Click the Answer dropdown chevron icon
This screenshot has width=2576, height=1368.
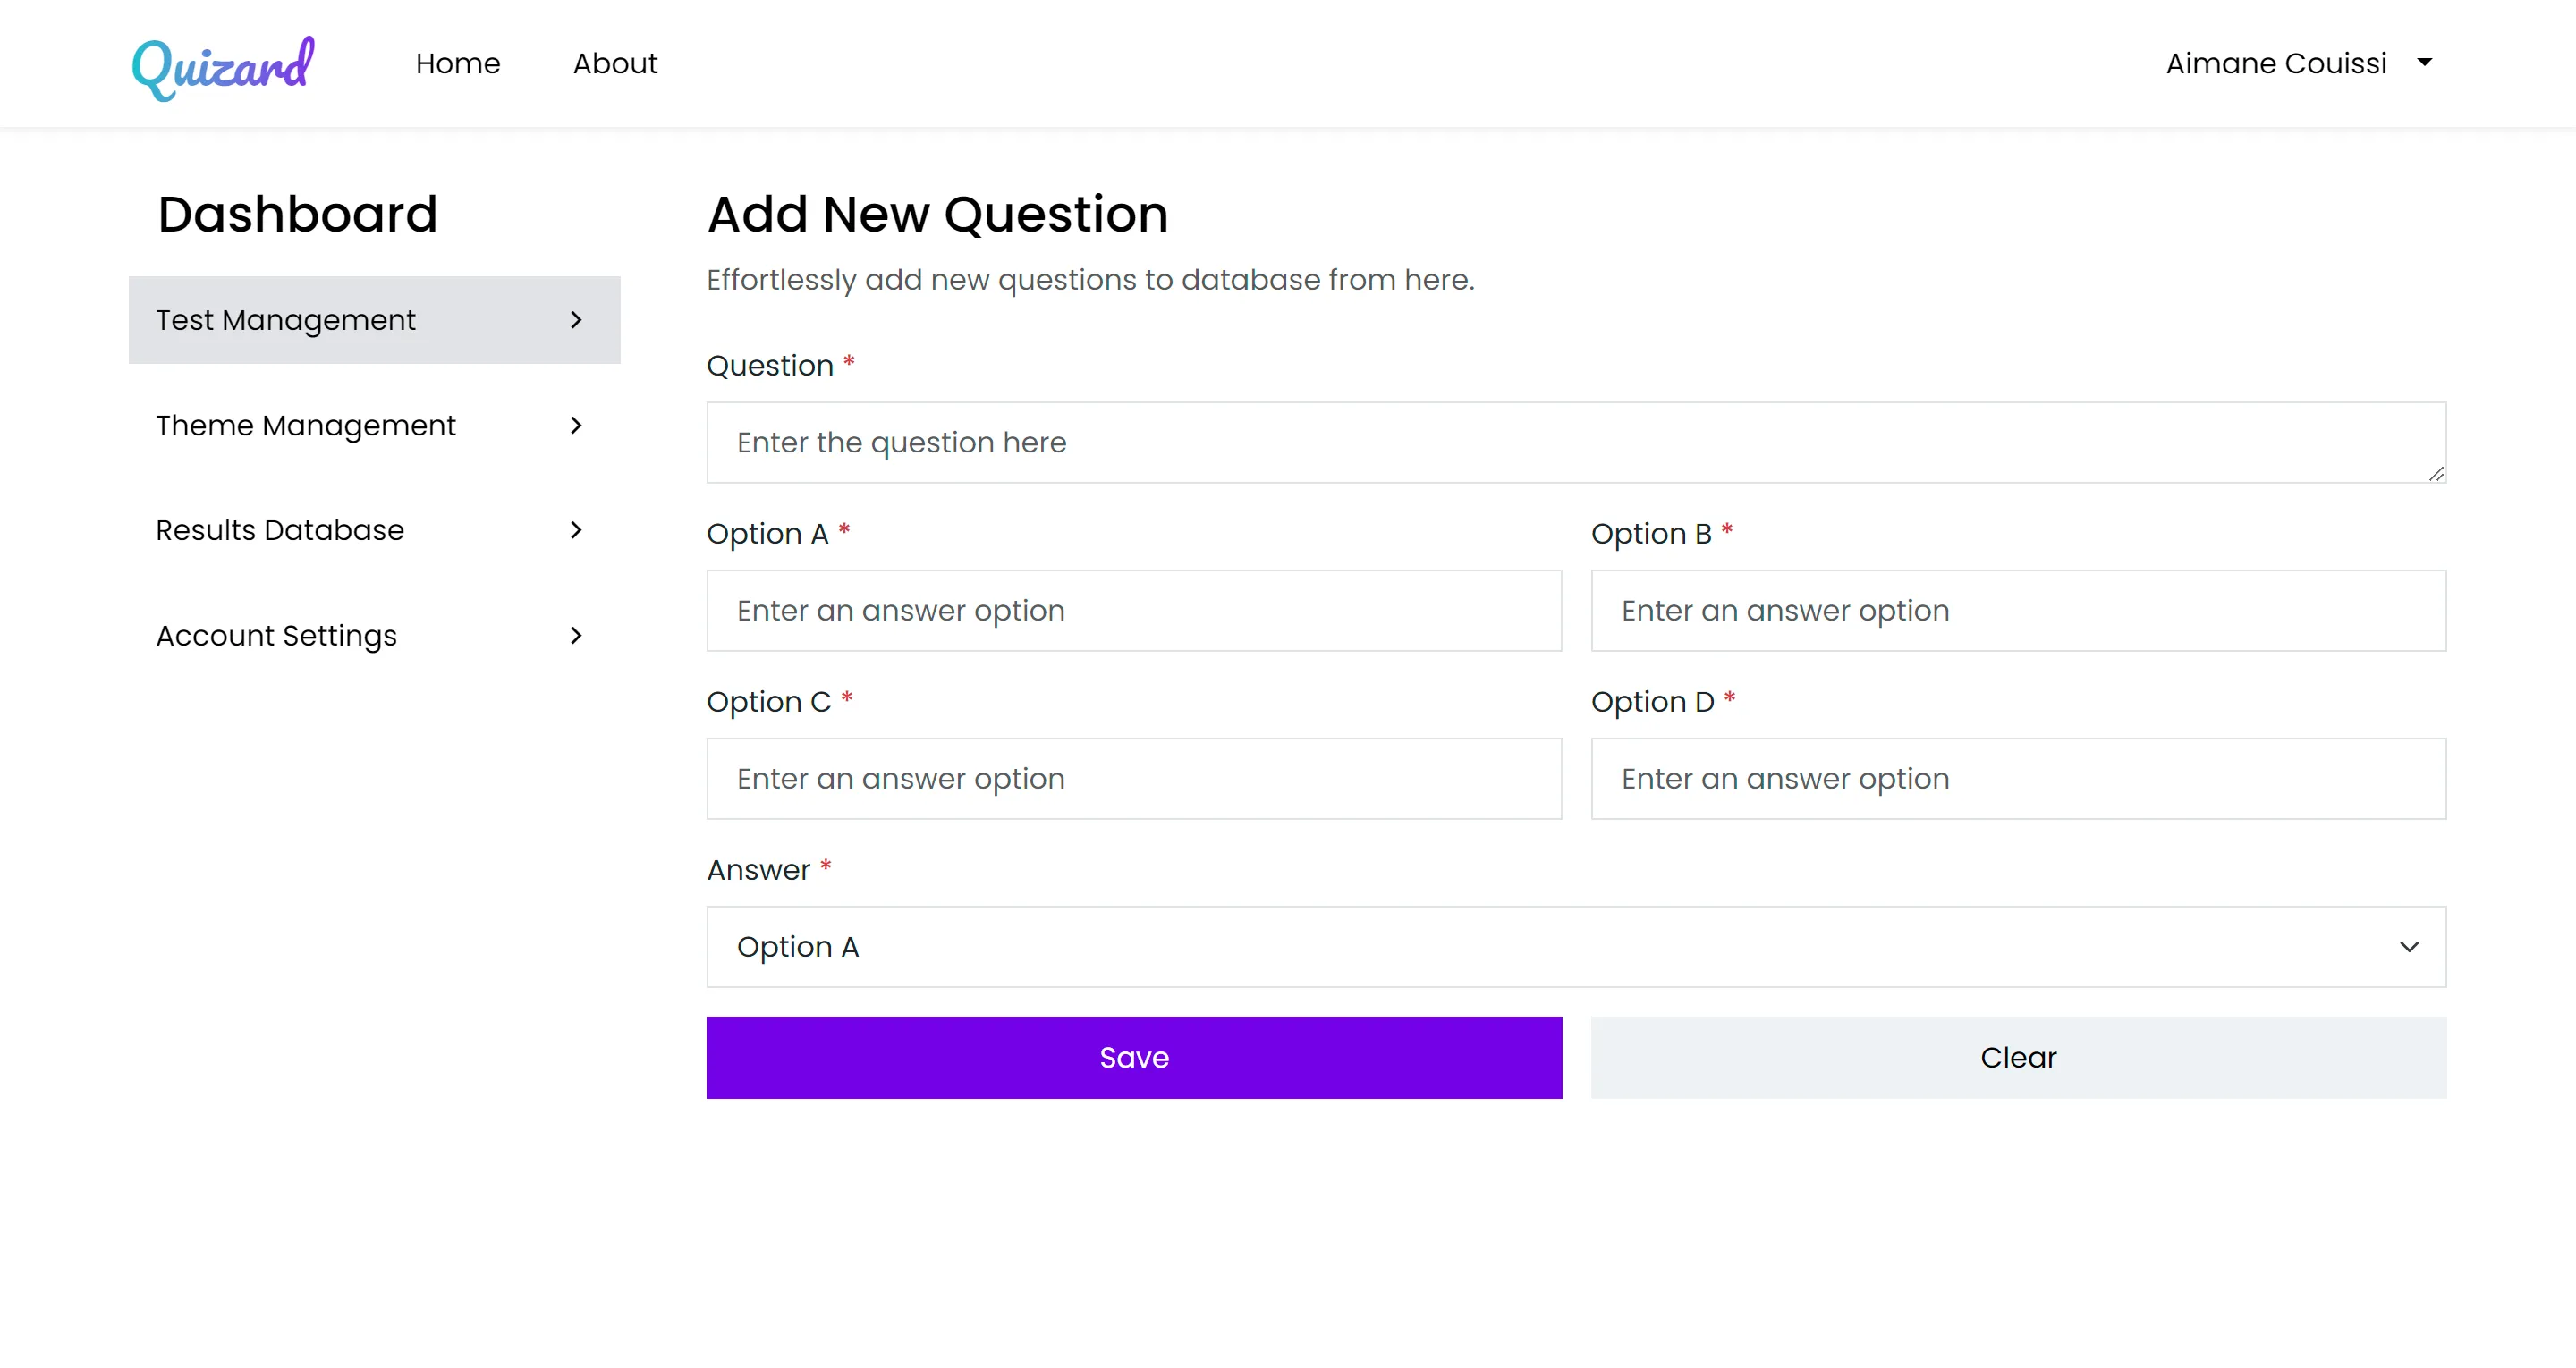pyautogui.click(x=2409, y=947)
